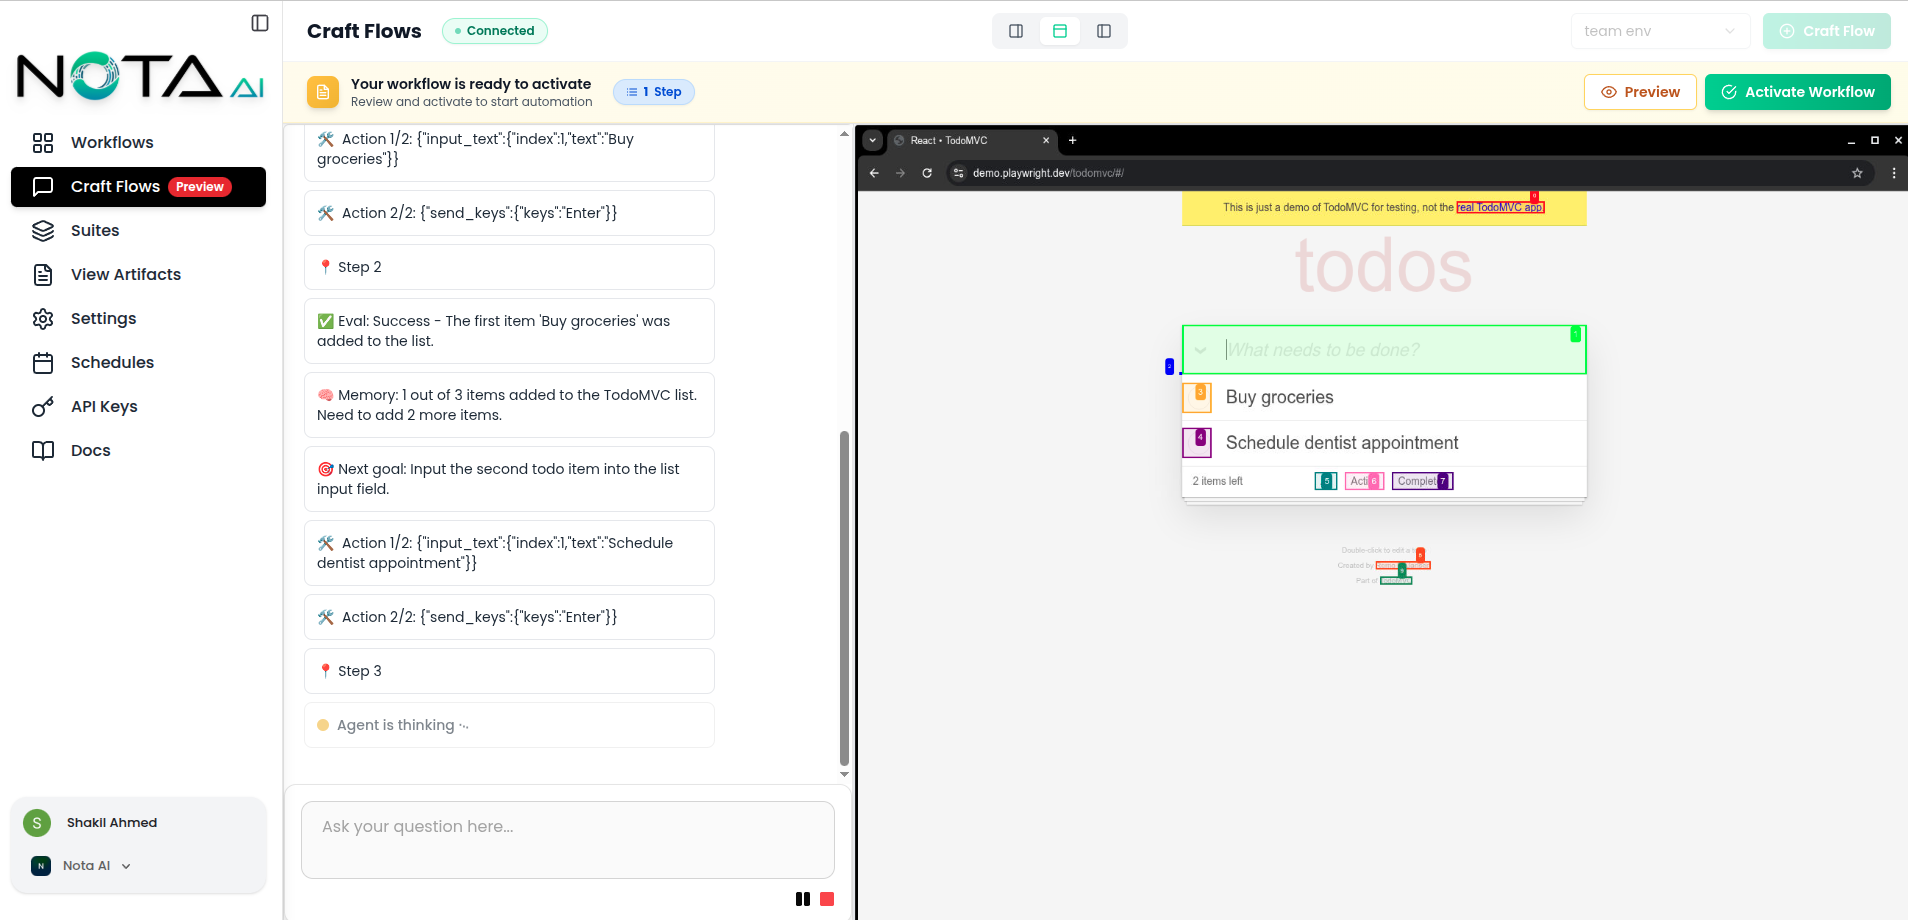1908x920 pixels.
Task: Pause the running agent
Action: pyautogui.click(x=803, y=898)
